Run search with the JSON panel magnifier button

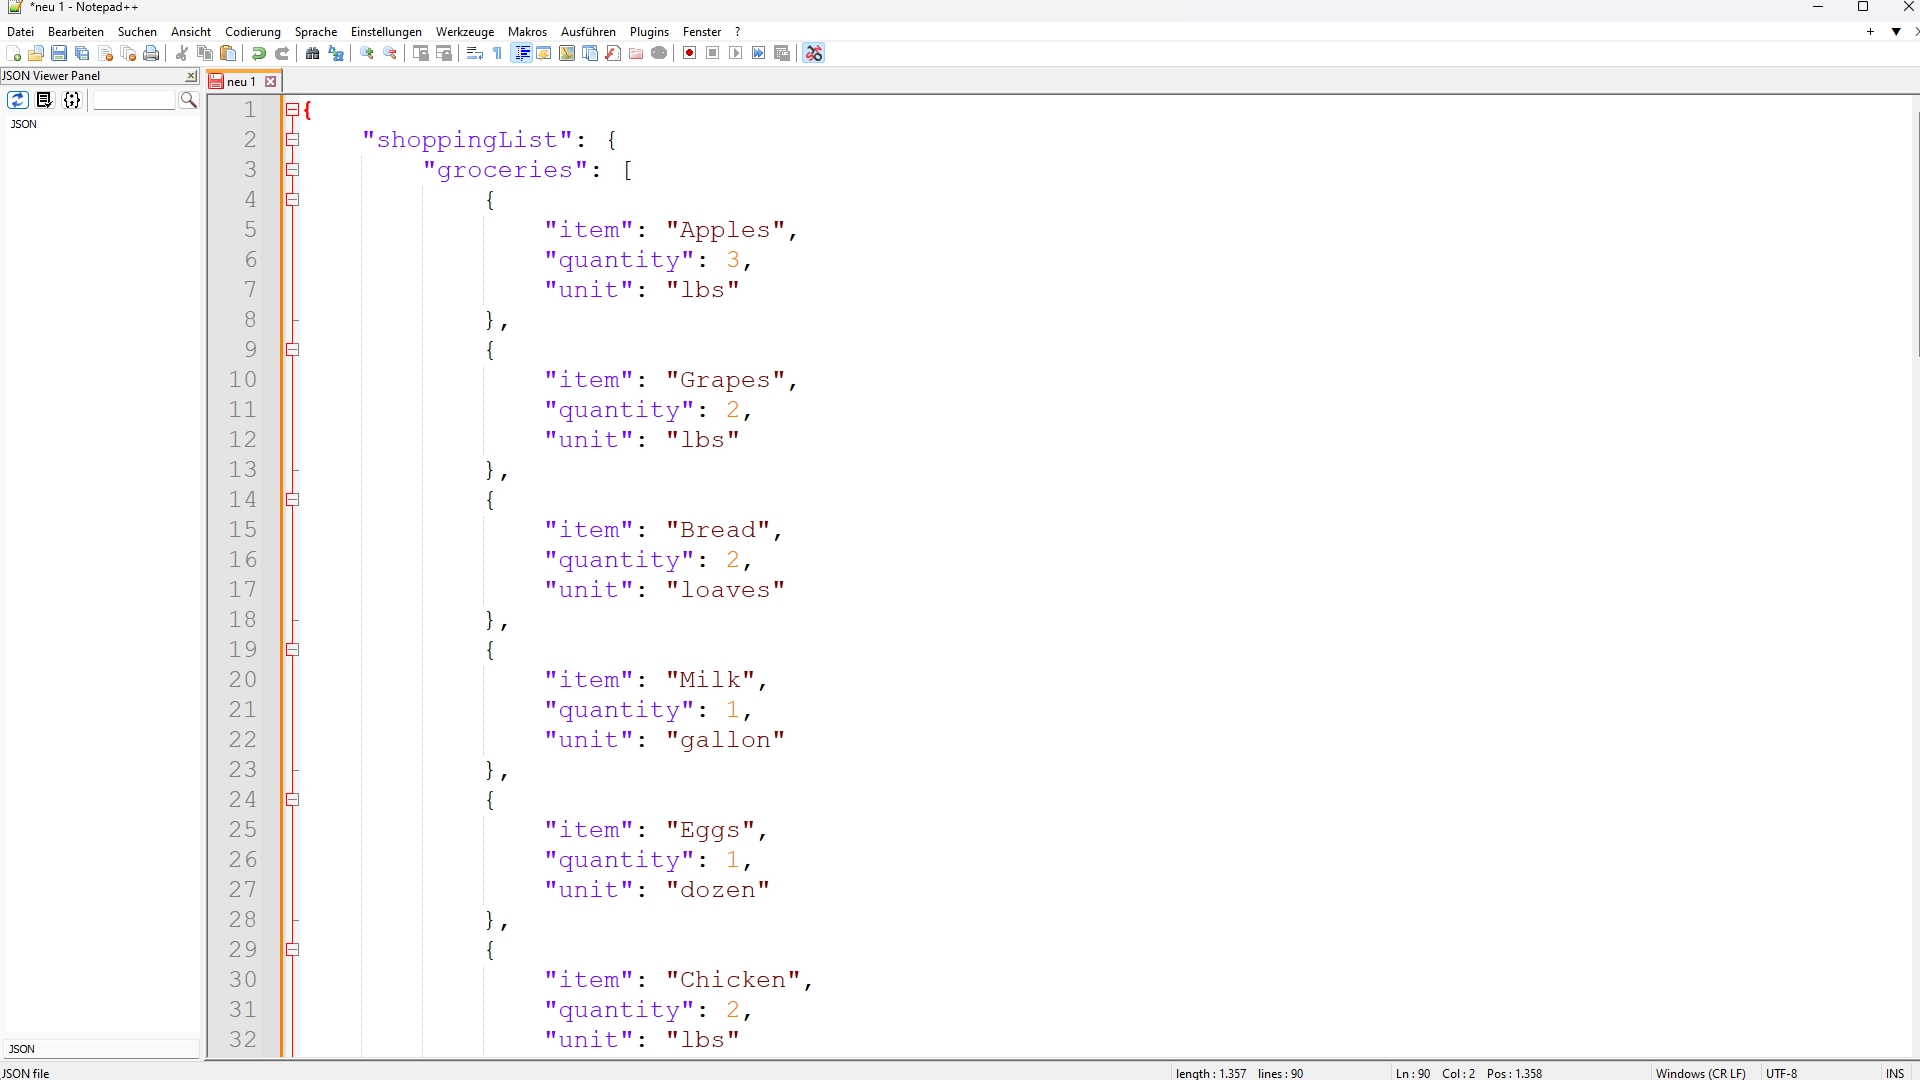[188, 100]
